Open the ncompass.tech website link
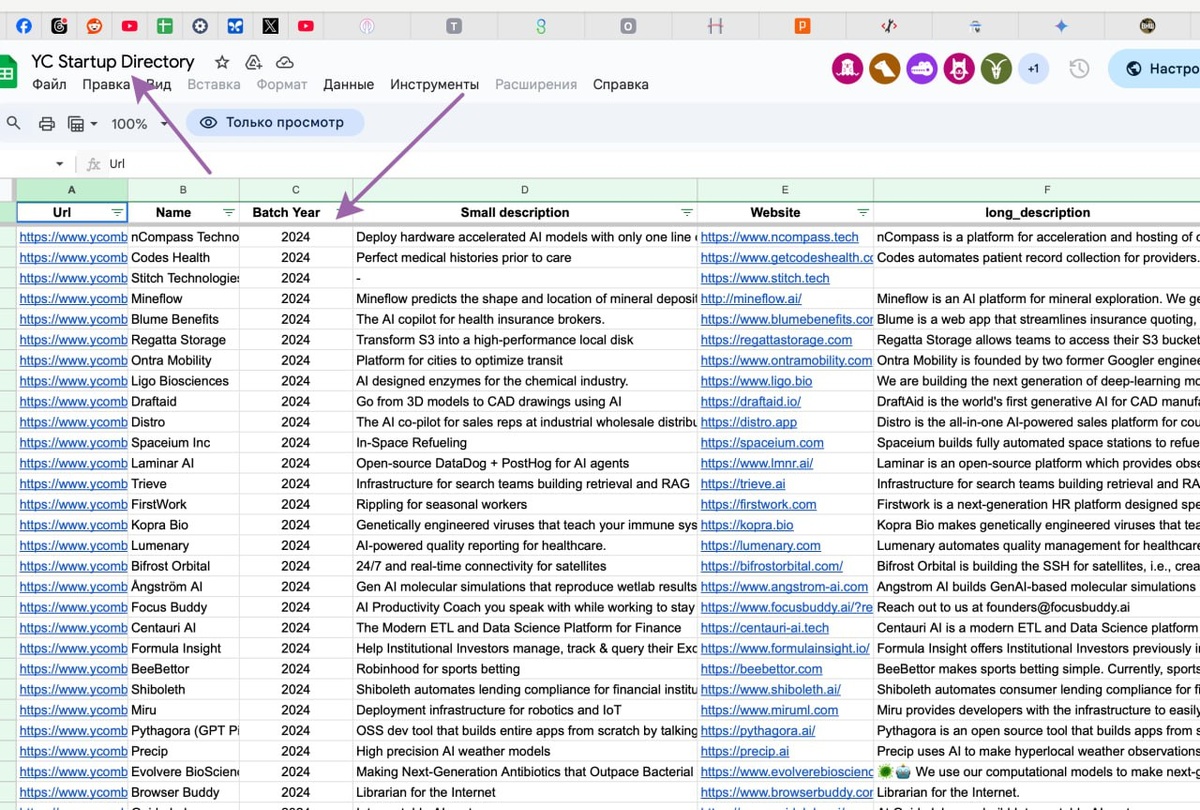Image resolution: width=1200 pixels, height=810 pixels. (x=779, y=237)
